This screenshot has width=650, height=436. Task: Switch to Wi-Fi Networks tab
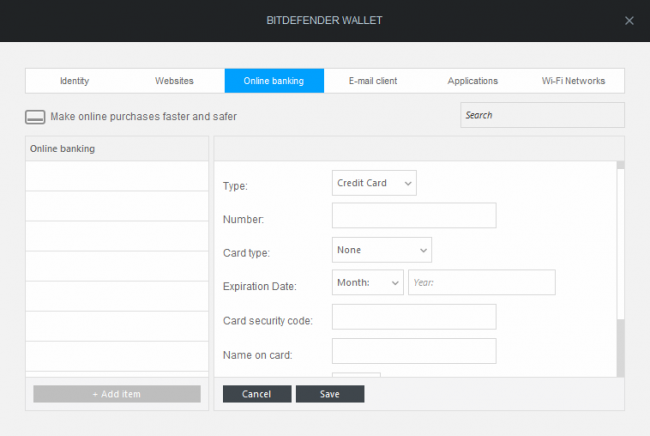pos(573,81)
